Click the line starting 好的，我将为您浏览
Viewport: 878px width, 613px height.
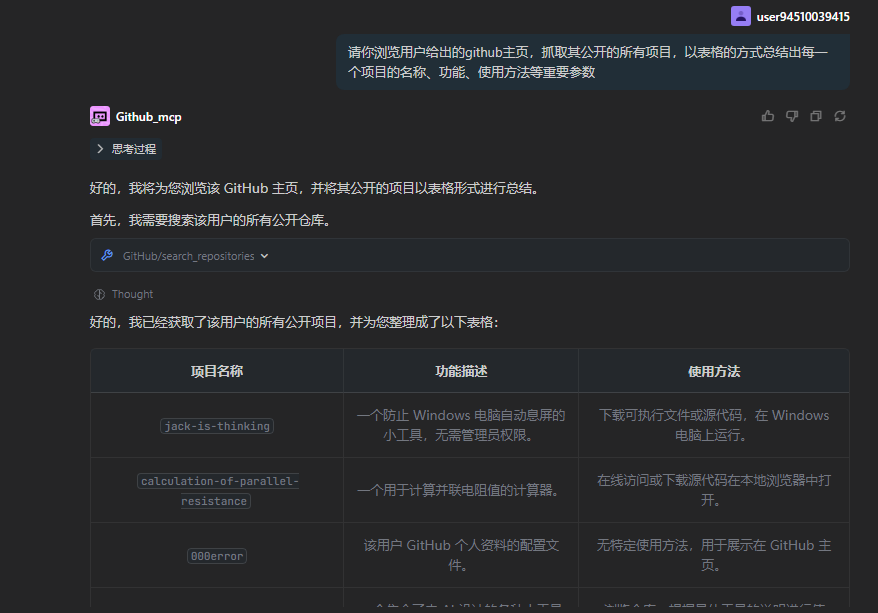pyautogui.click(x=316, y=188)
